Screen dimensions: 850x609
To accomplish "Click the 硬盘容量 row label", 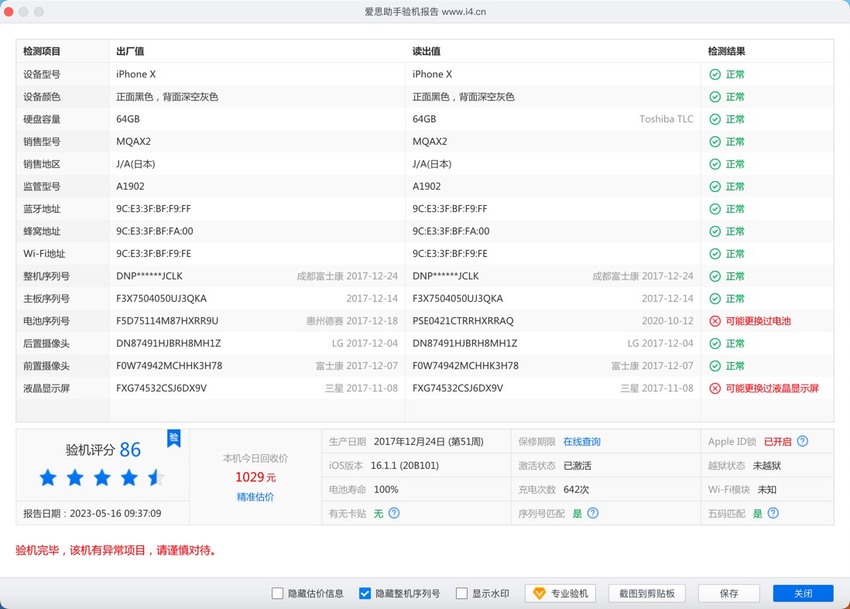I will (42, 119).
